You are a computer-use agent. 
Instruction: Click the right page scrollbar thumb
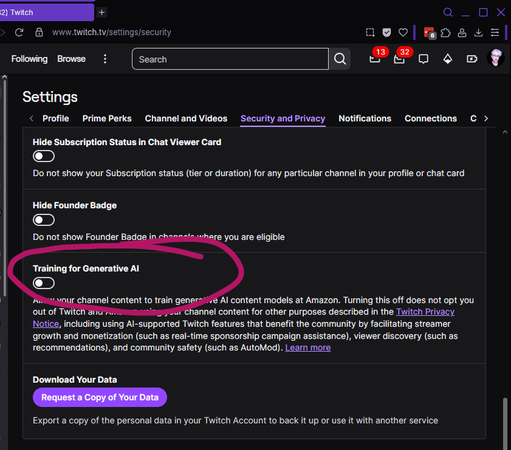point(505,423)
